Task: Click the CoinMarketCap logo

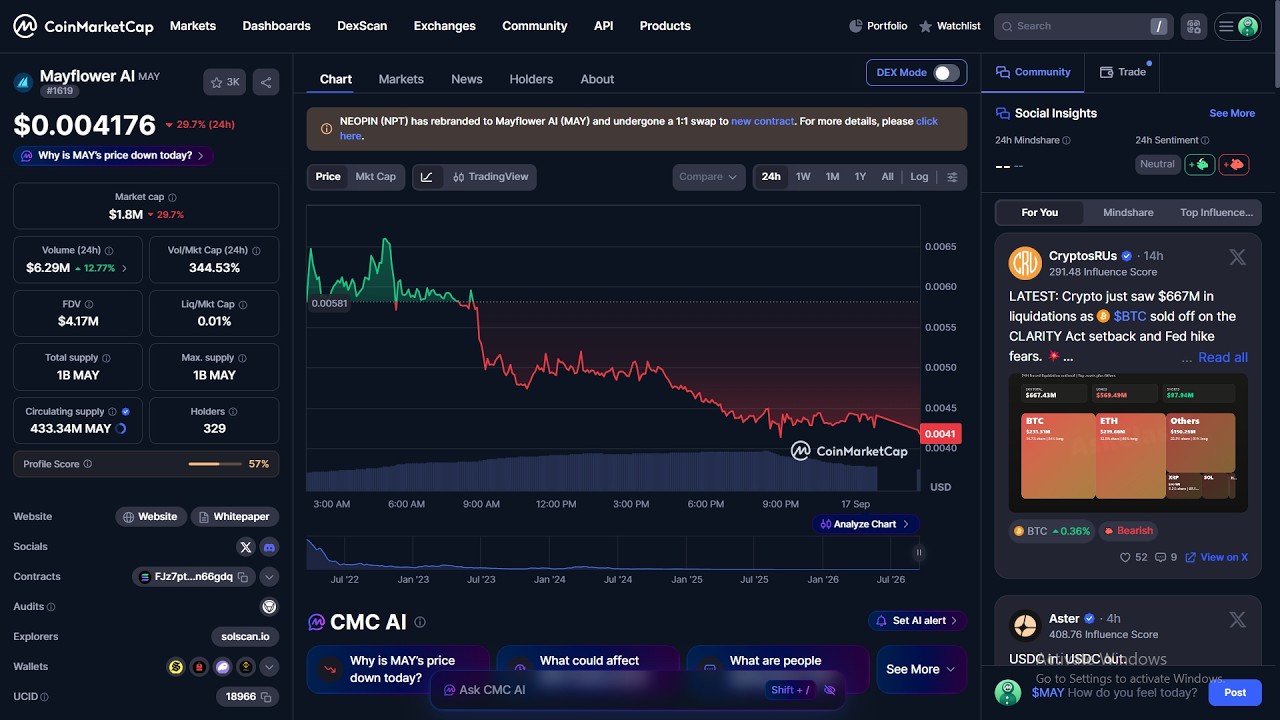Action: tap(83, 26)
